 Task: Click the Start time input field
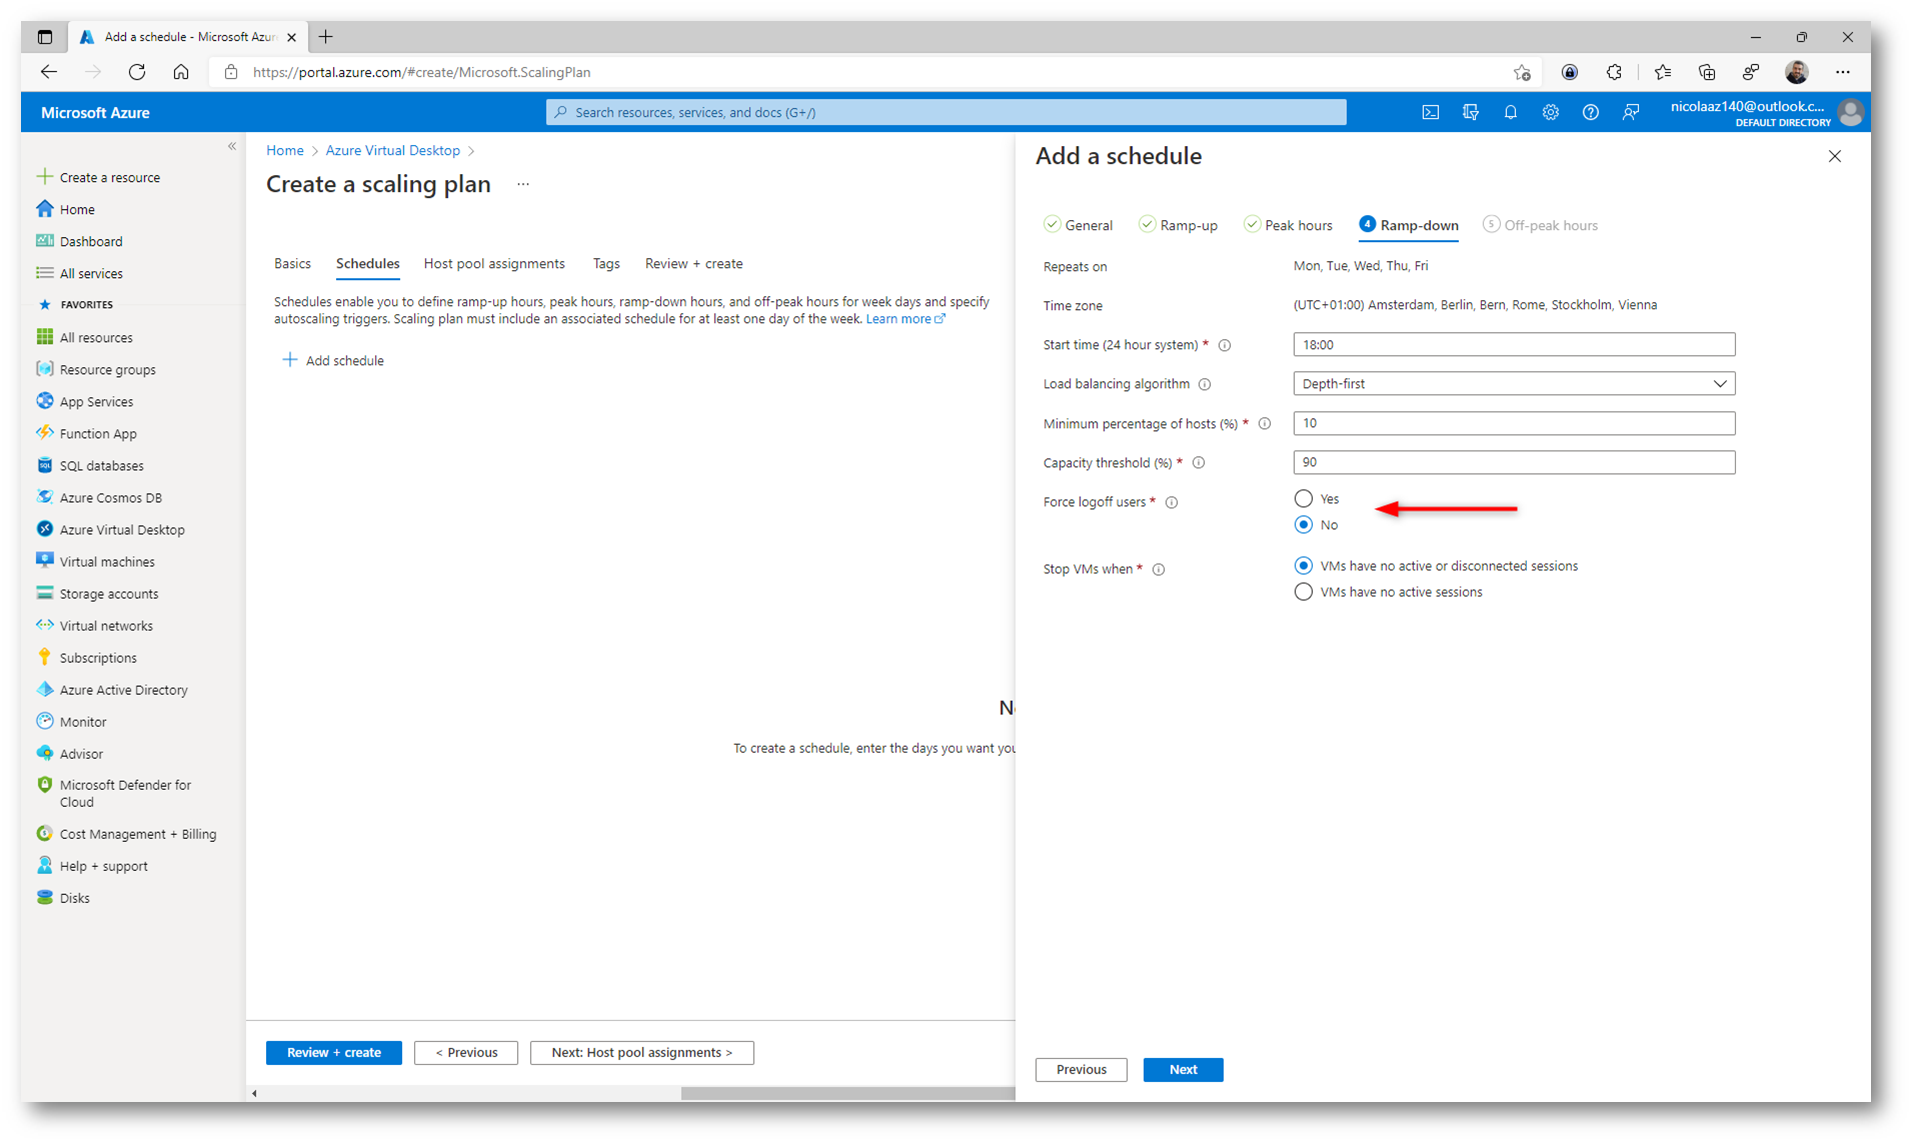click(1513, 344)
